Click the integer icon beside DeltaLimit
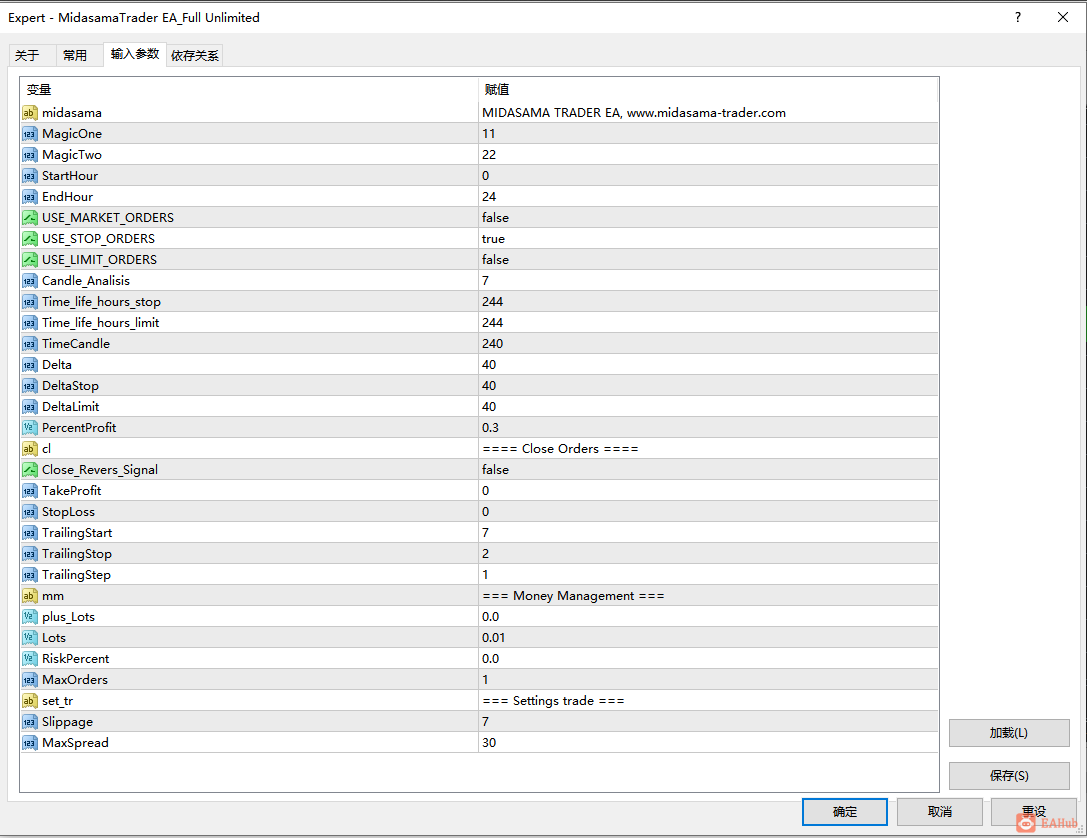The height and width of the screenshot is (838, 1087). [x=29, y=407]
